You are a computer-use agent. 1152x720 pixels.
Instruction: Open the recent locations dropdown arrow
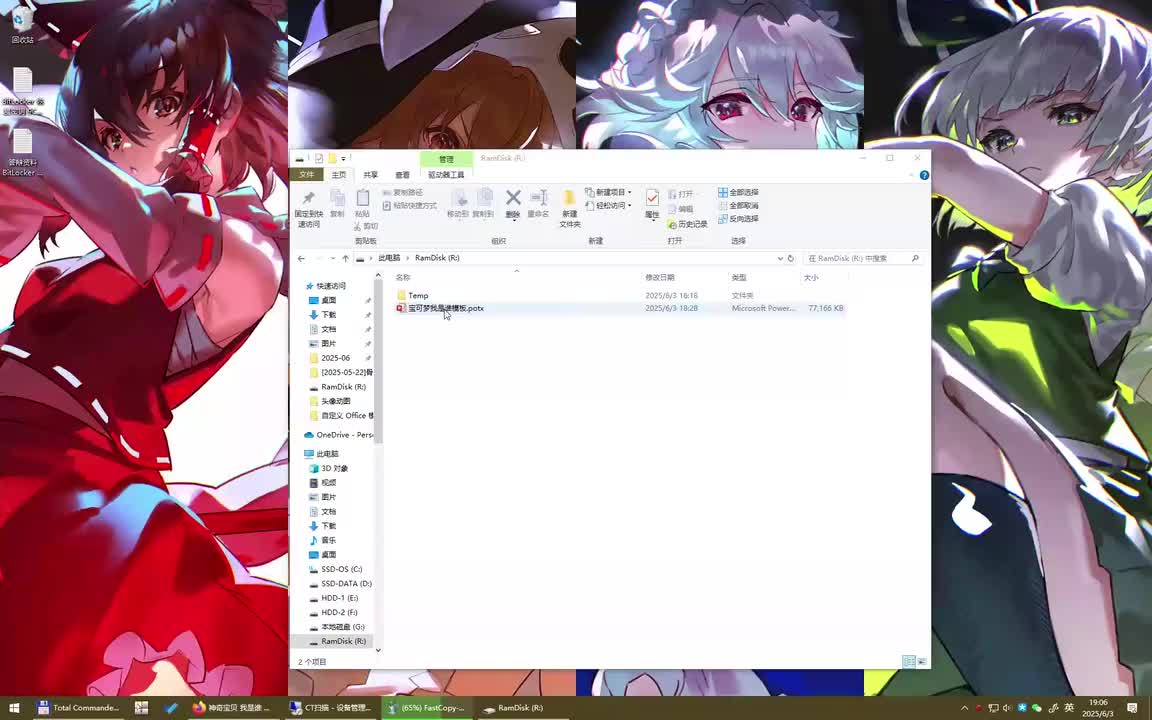coord(333,259)
